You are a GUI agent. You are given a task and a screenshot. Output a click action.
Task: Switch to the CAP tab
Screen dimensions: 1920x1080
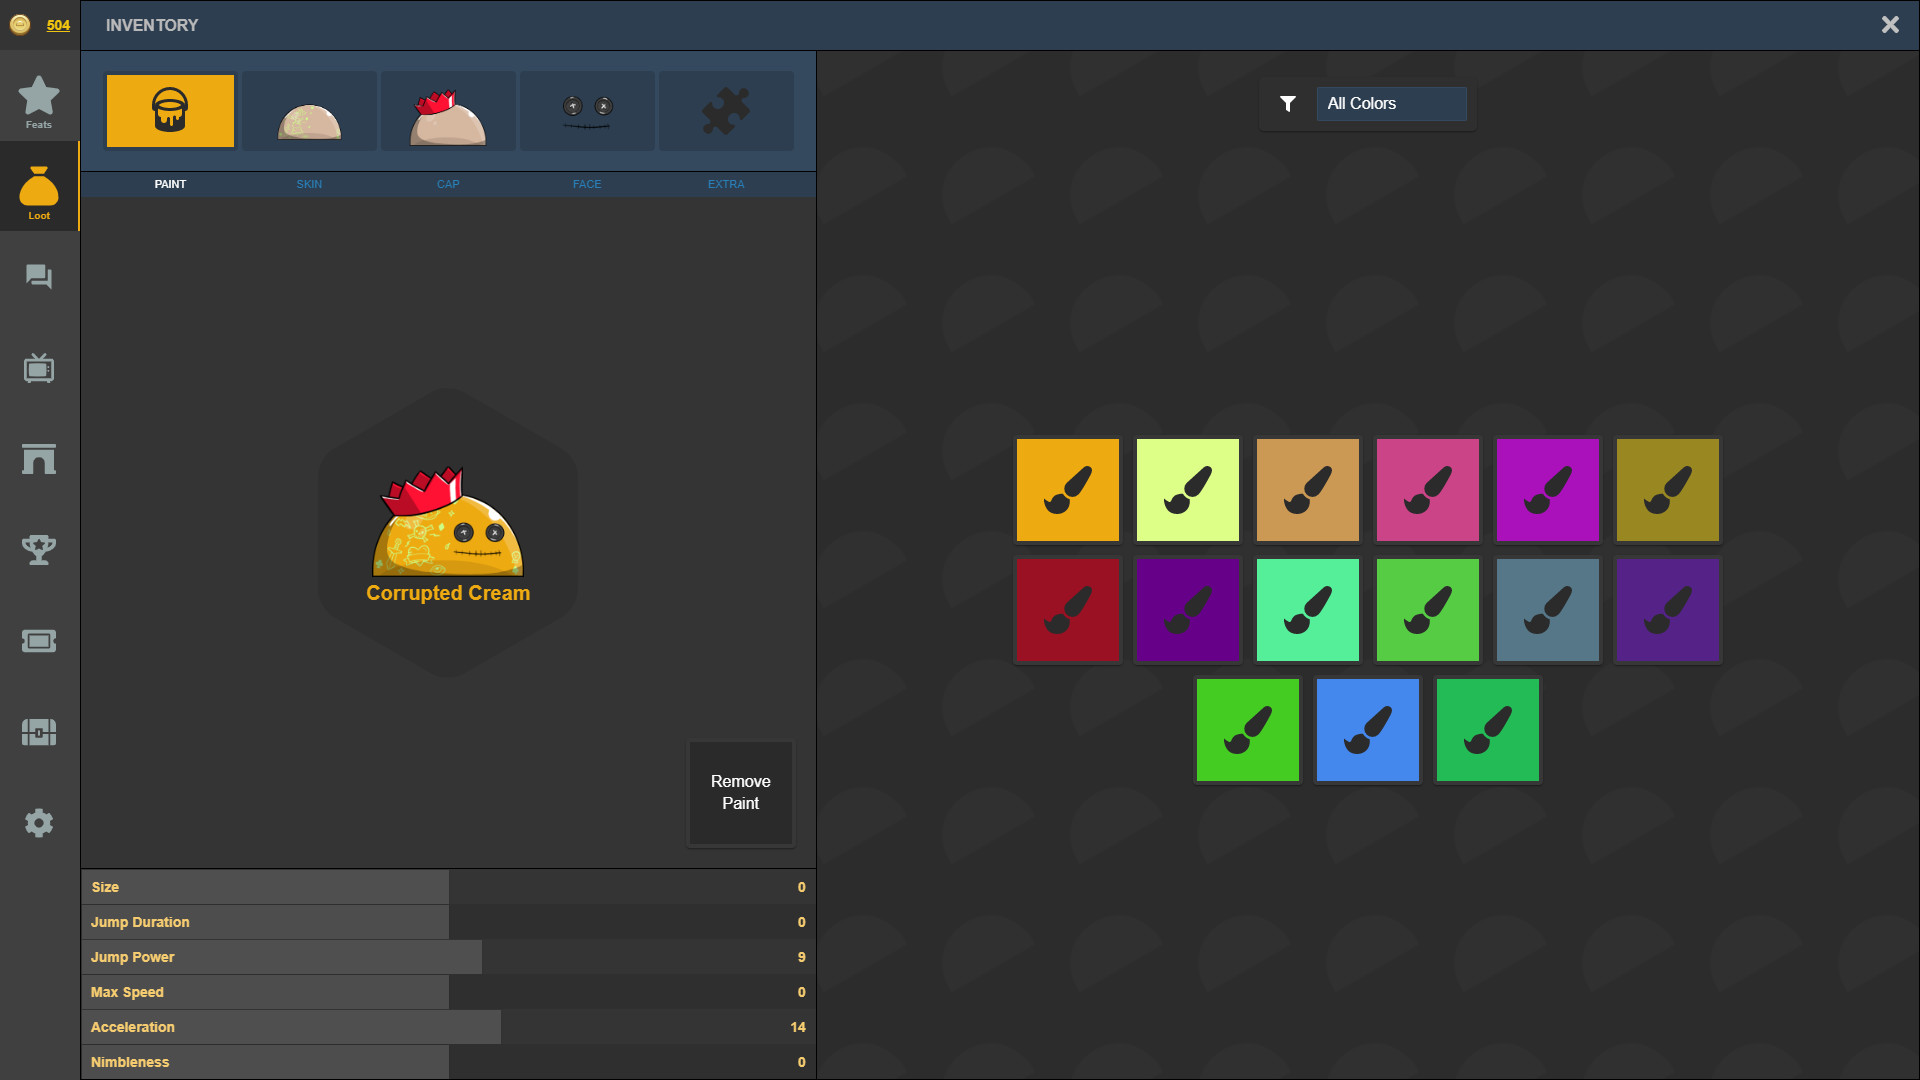click(x=448, y=183)
